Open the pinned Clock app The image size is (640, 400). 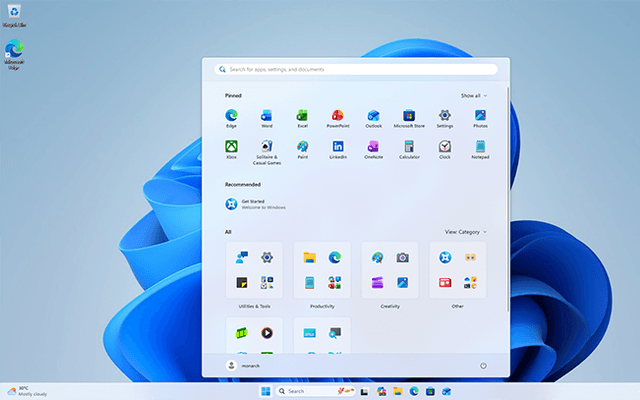click(444, 149)
